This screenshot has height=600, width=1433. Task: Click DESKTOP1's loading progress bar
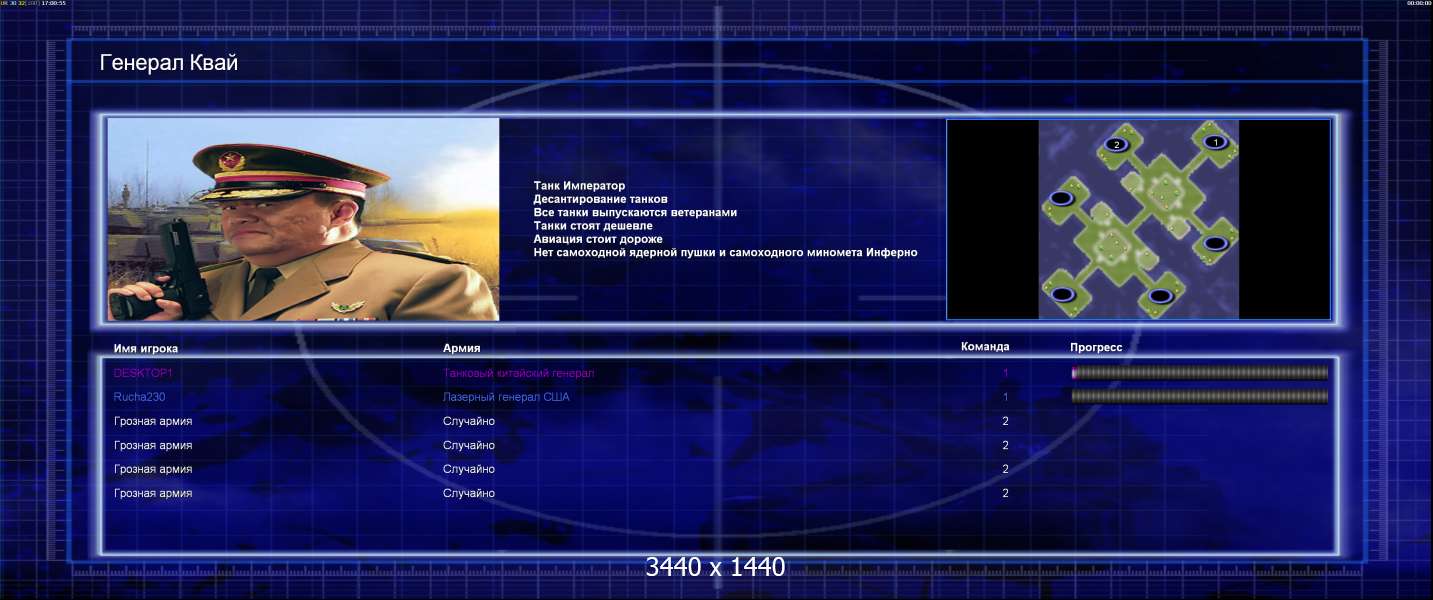[x=1199, y=373]
